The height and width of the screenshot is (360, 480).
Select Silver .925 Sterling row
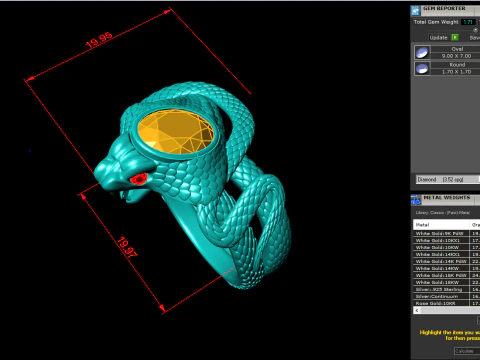pos(441,289)
